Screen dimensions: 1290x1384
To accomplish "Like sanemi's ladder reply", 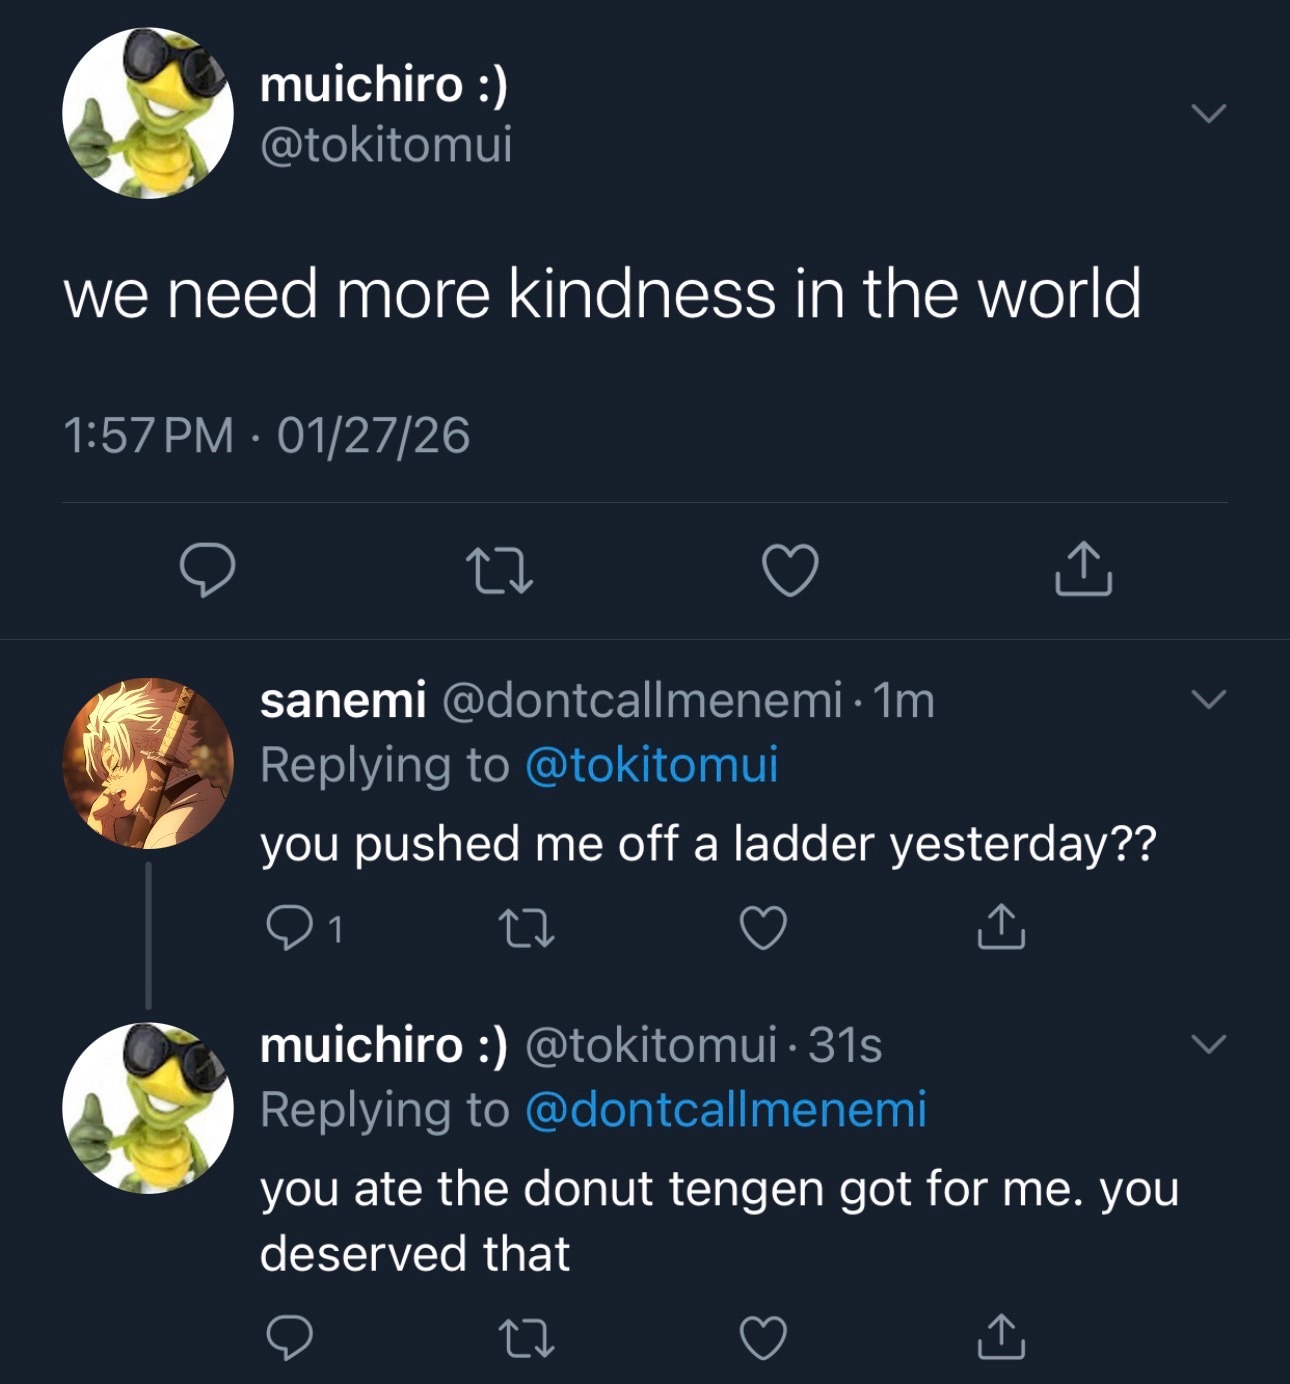I will (763, 928).
